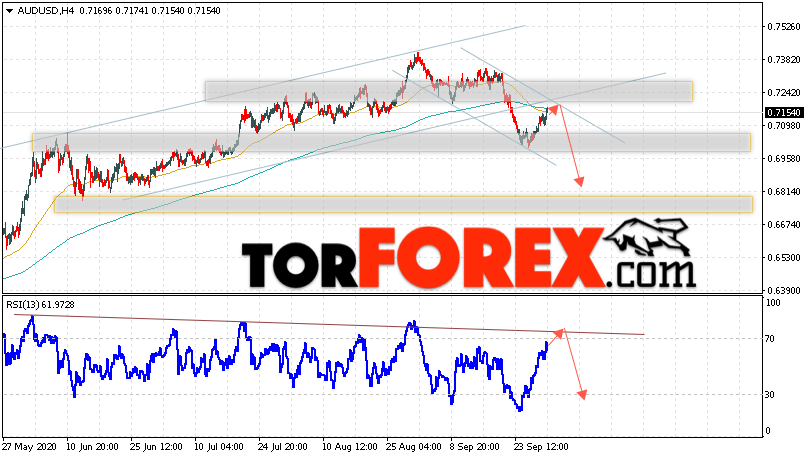Click the 25 Aug 04:00 time label
808x458 pixels.
coord(413,447)
